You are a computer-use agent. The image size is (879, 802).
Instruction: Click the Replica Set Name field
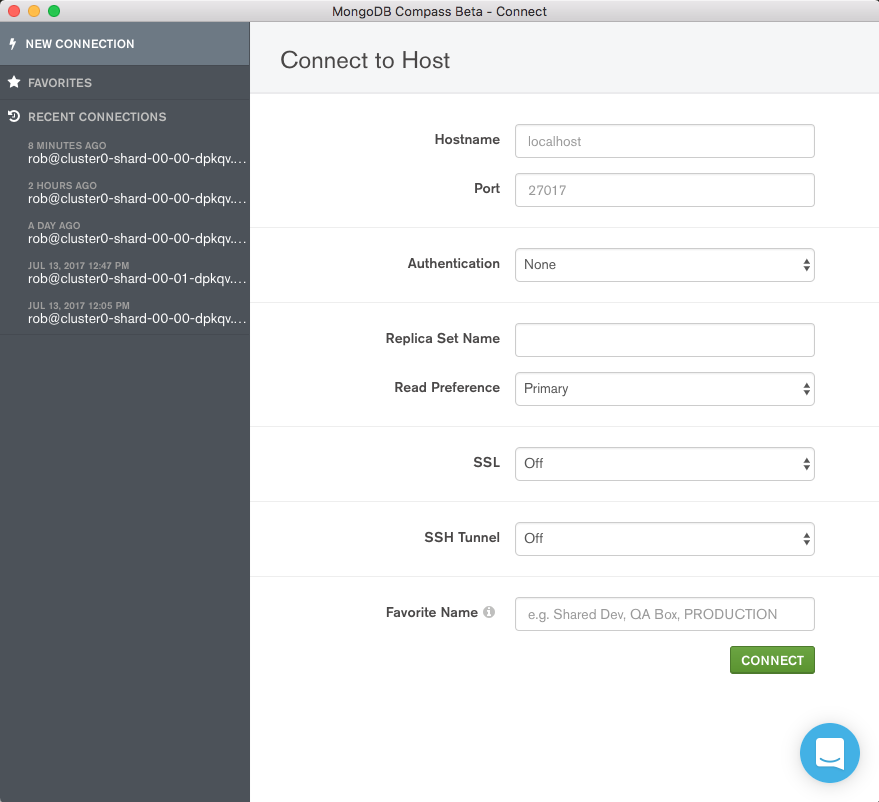[x=664, y=340]
